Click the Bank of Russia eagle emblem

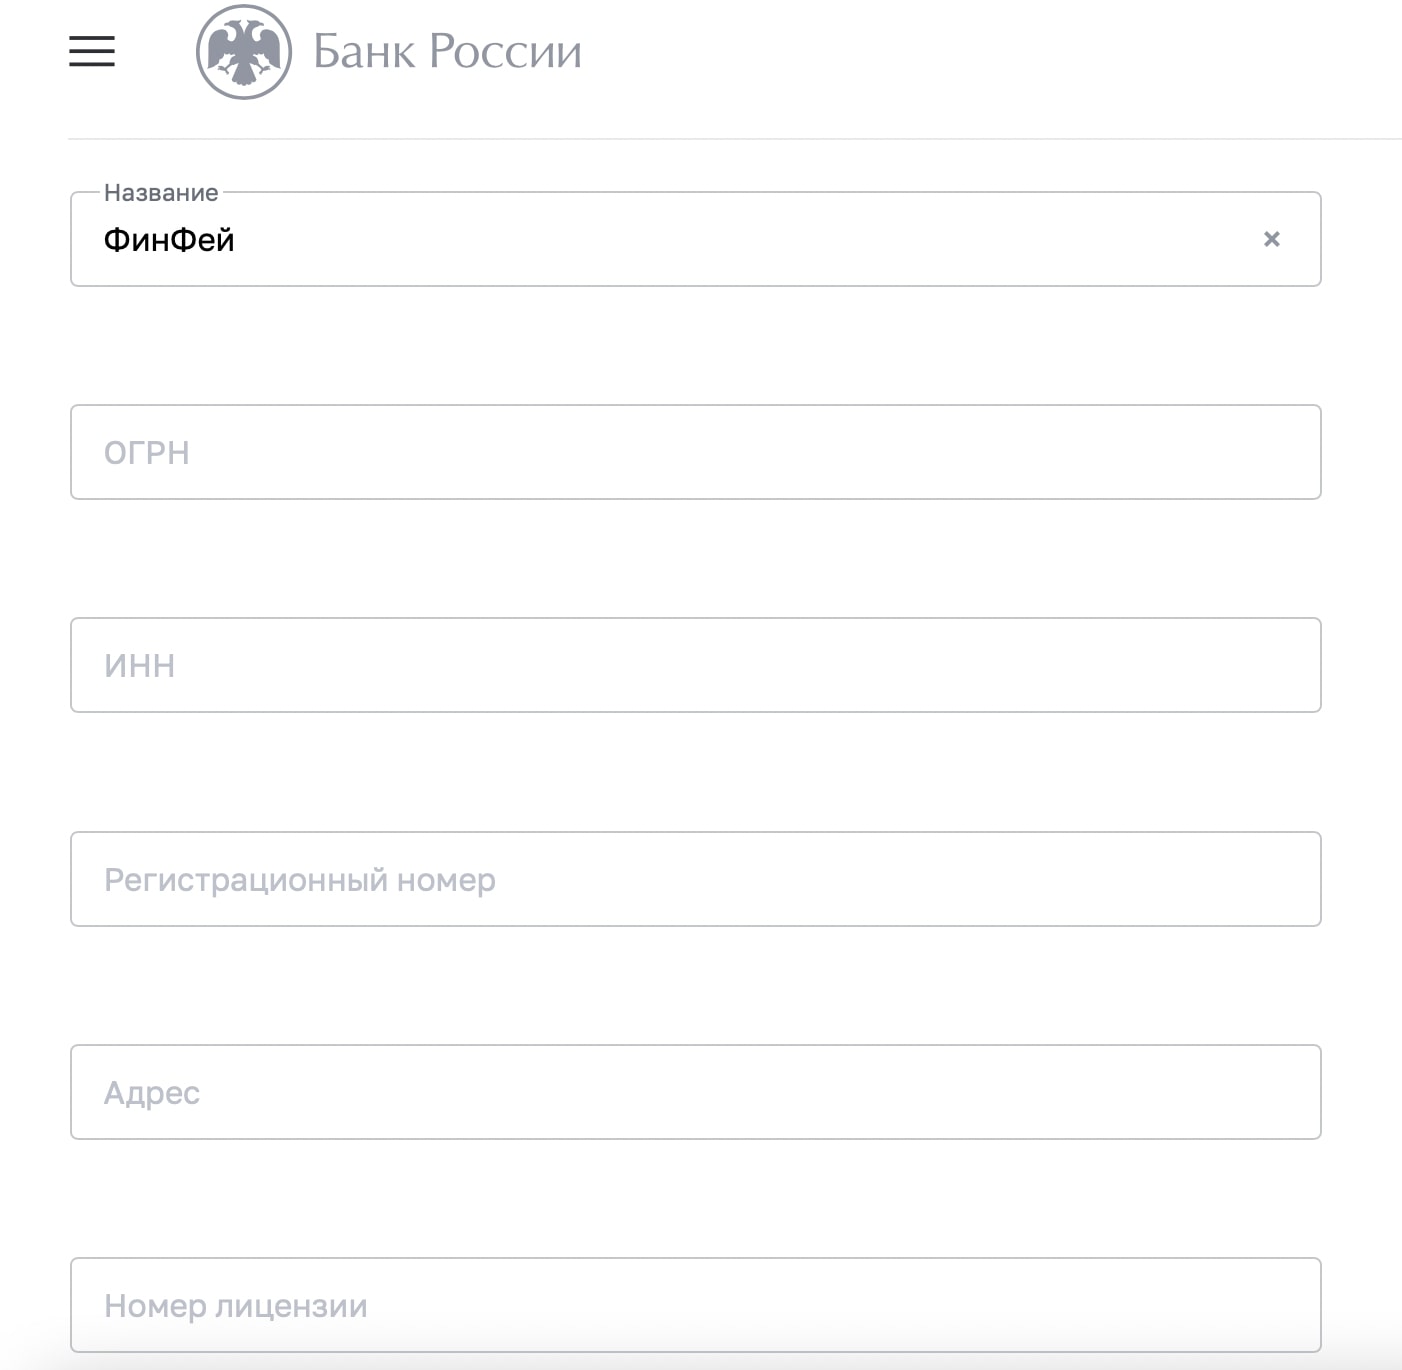244,52
